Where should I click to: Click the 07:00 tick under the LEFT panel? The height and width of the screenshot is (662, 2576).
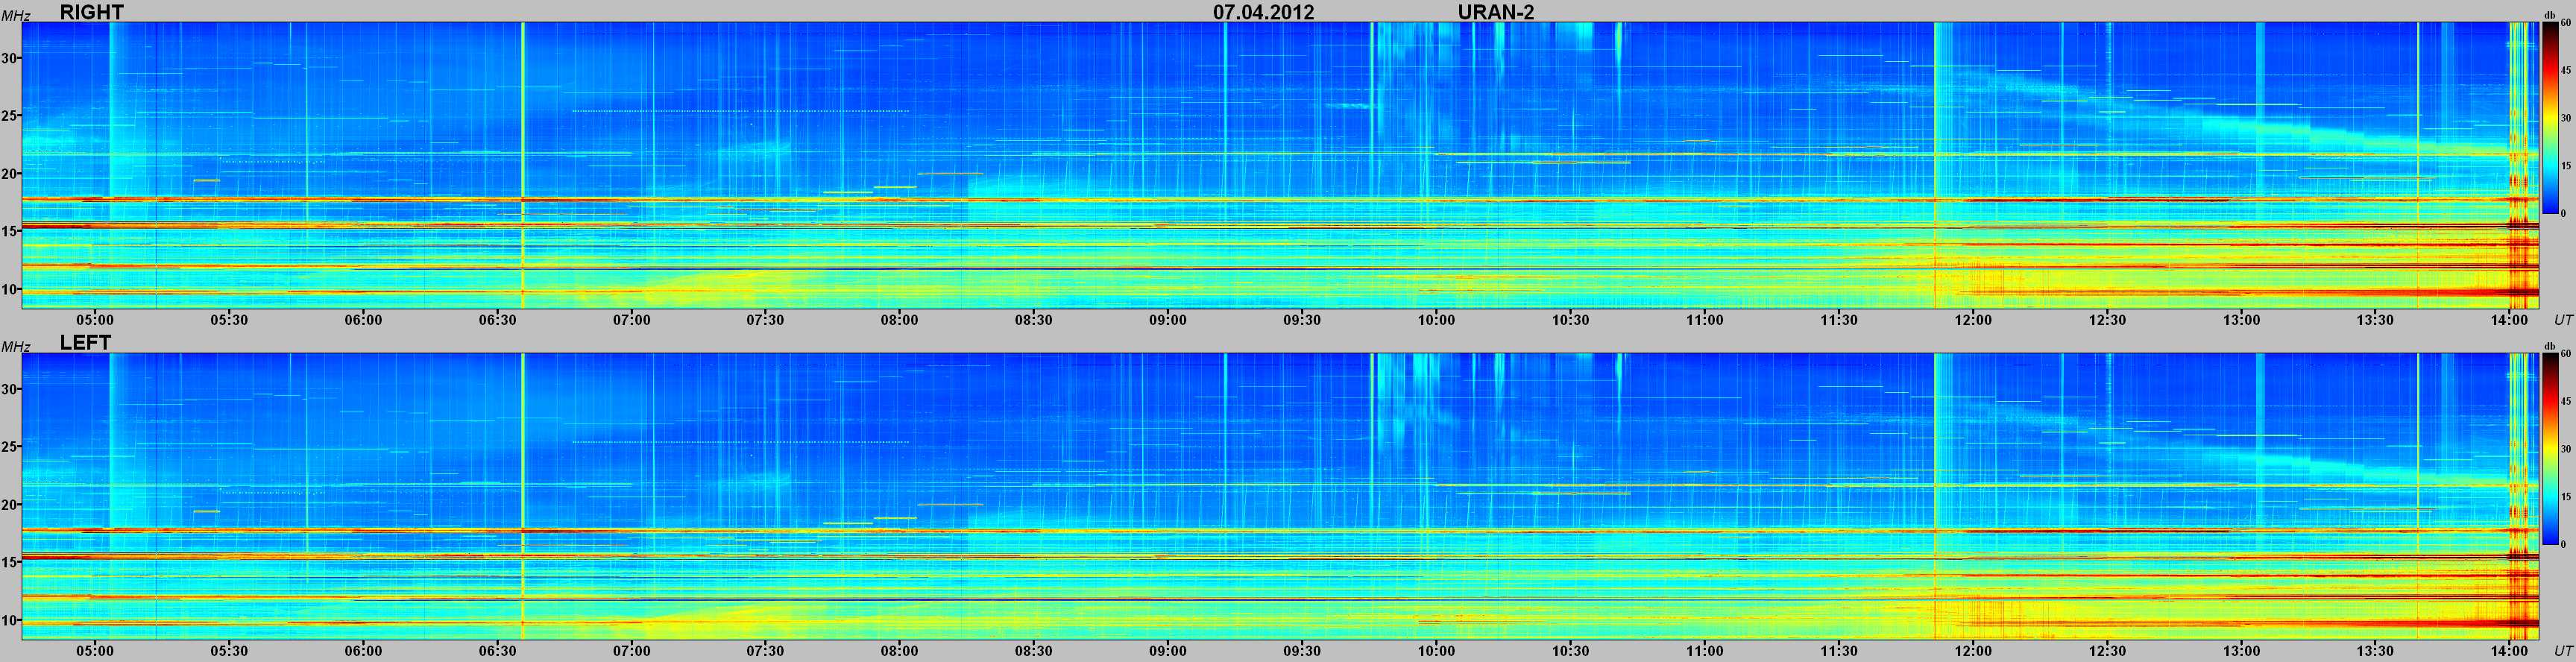pyautogui.click(x=631, y=651)
